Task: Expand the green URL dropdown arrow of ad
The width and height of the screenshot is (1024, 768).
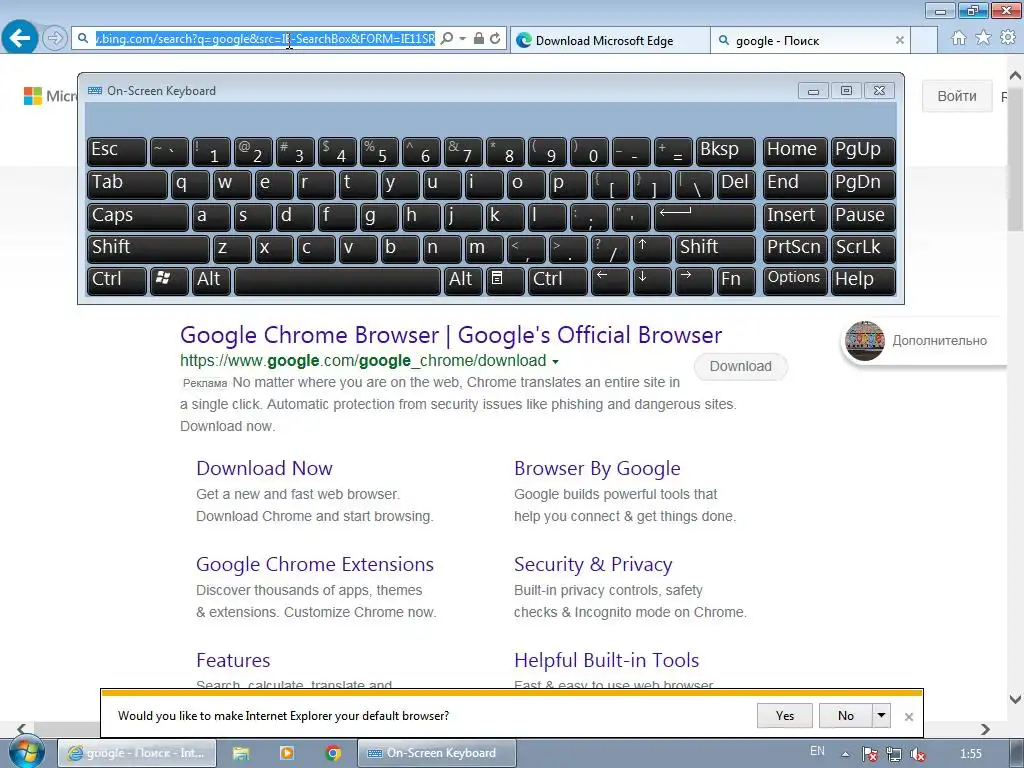Action: click(x=555, y=361)
